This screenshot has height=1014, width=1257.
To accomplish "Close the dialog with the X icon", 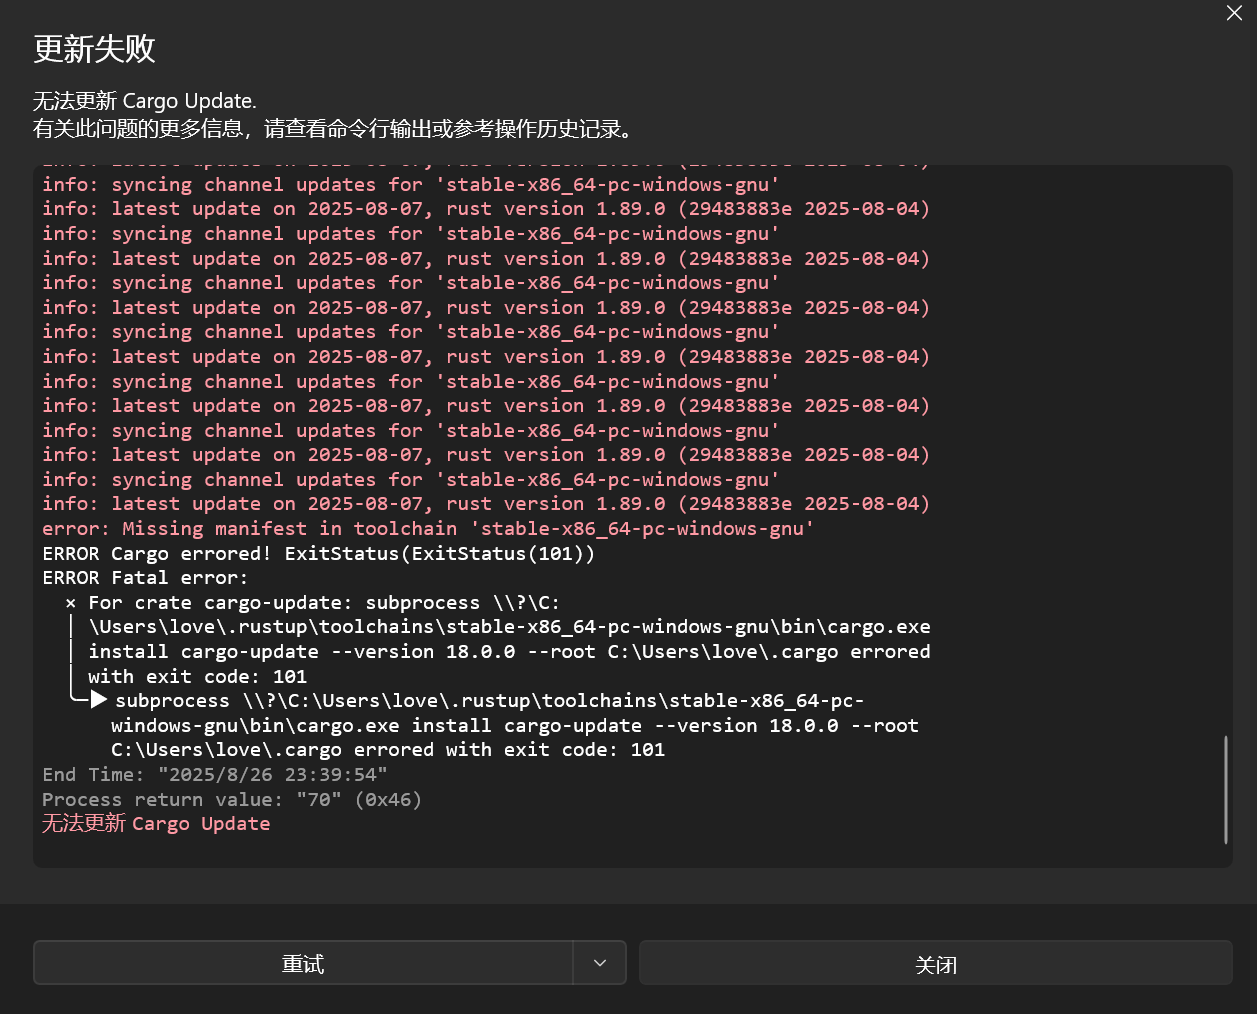I will (1234, 13).
